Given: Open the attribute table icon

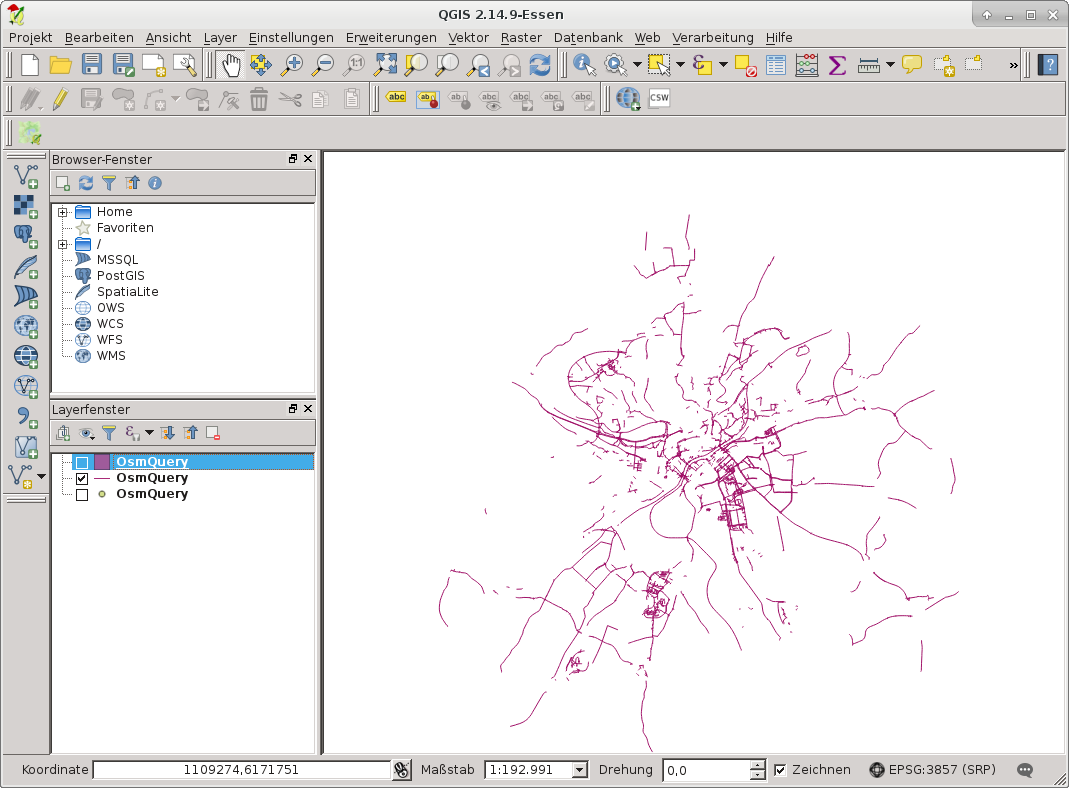Looking at the screenshot, I should pos(776,66).
